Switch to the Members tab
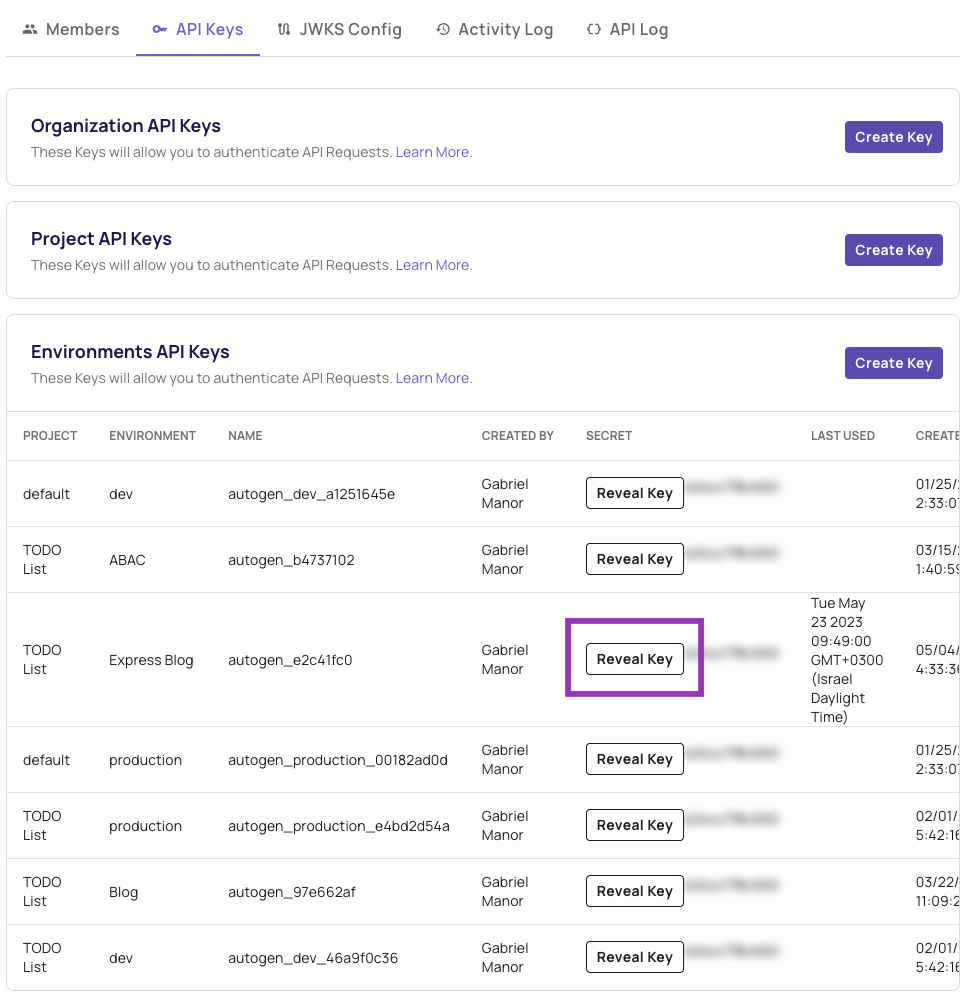The width and height of the screenshot is (972, 1001). [x=81, y=29]
